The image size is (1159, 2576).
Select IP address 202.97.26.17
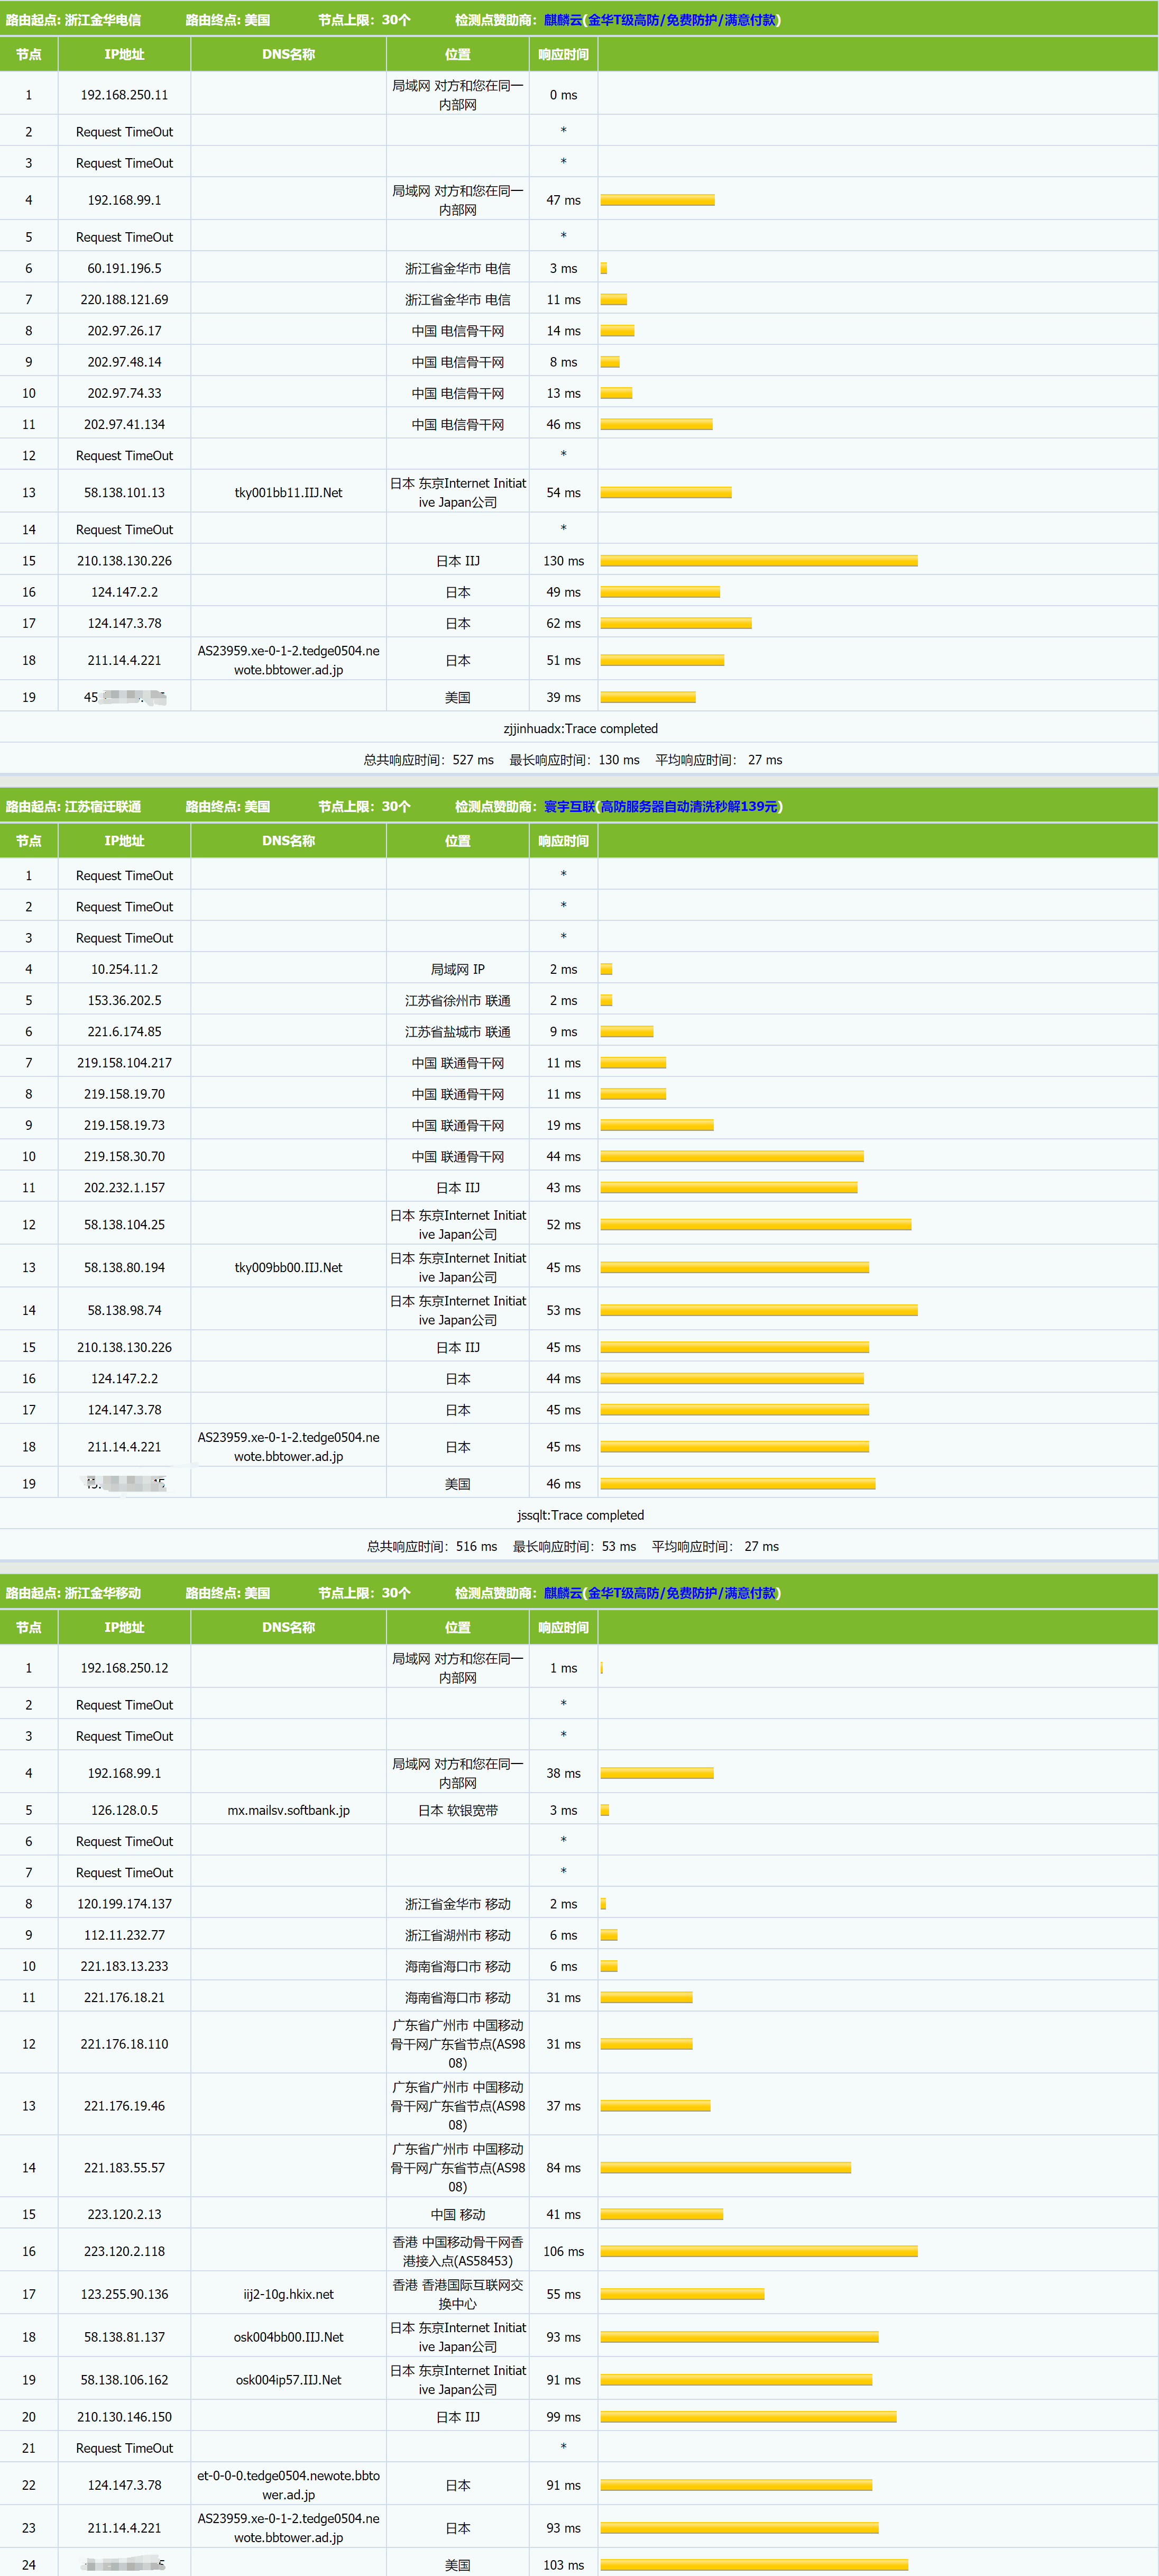pos(124,330)
